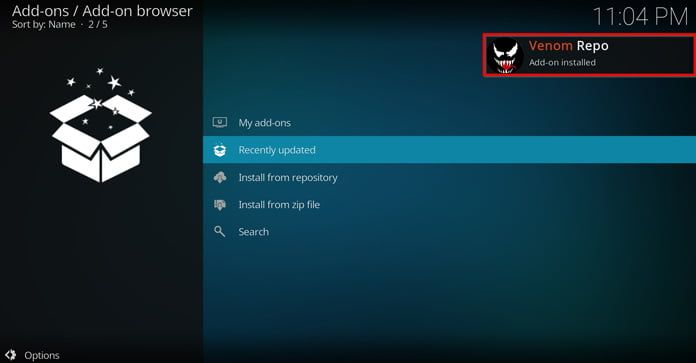Viewport: 696px width, 363px height.
Task: Click the magnifying glass Search icon
Action: tap(219, 231)
